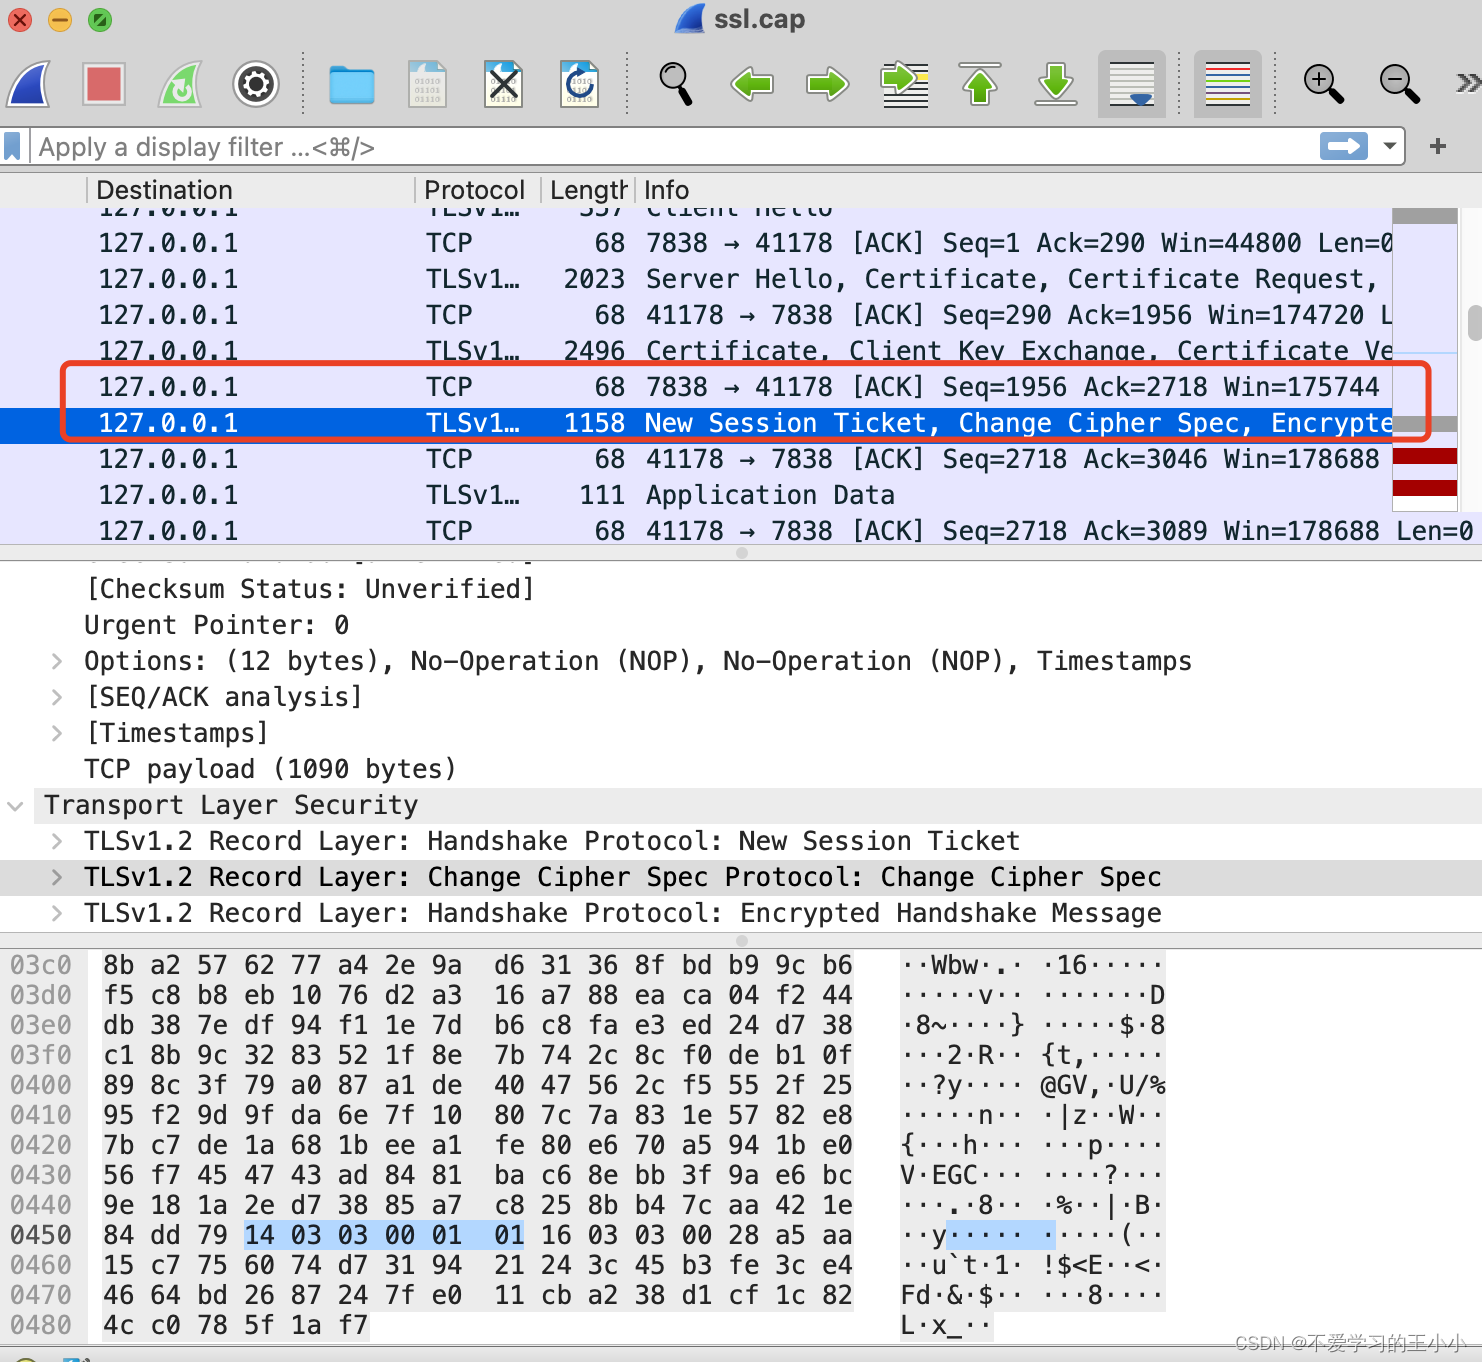This screenshot has height=1362, width=1482.
Task: Click hex offset 03c0 row label
Action: pos(41,965)
